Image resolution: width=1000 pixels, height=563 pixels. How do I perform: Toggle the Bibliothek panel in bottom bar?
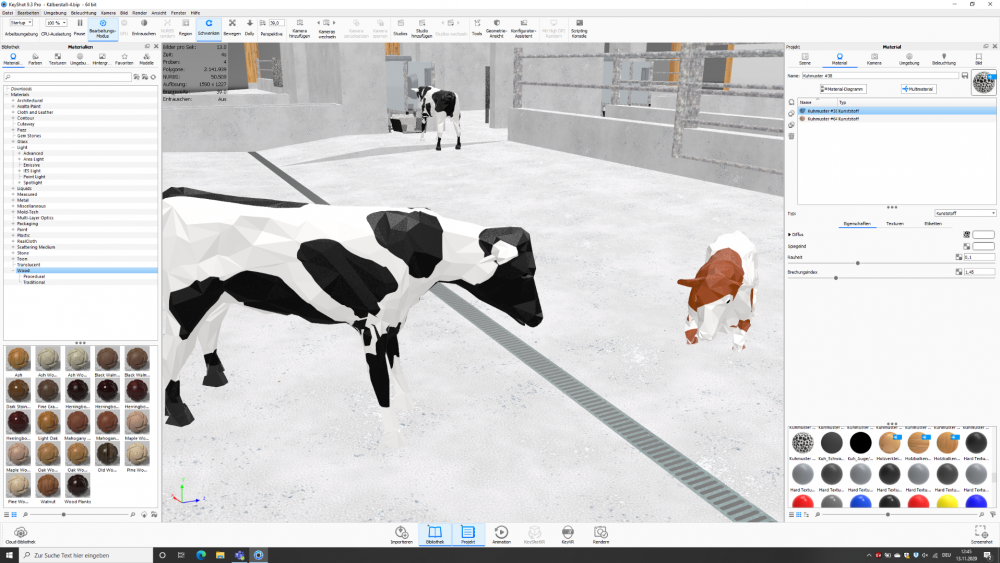434,535
